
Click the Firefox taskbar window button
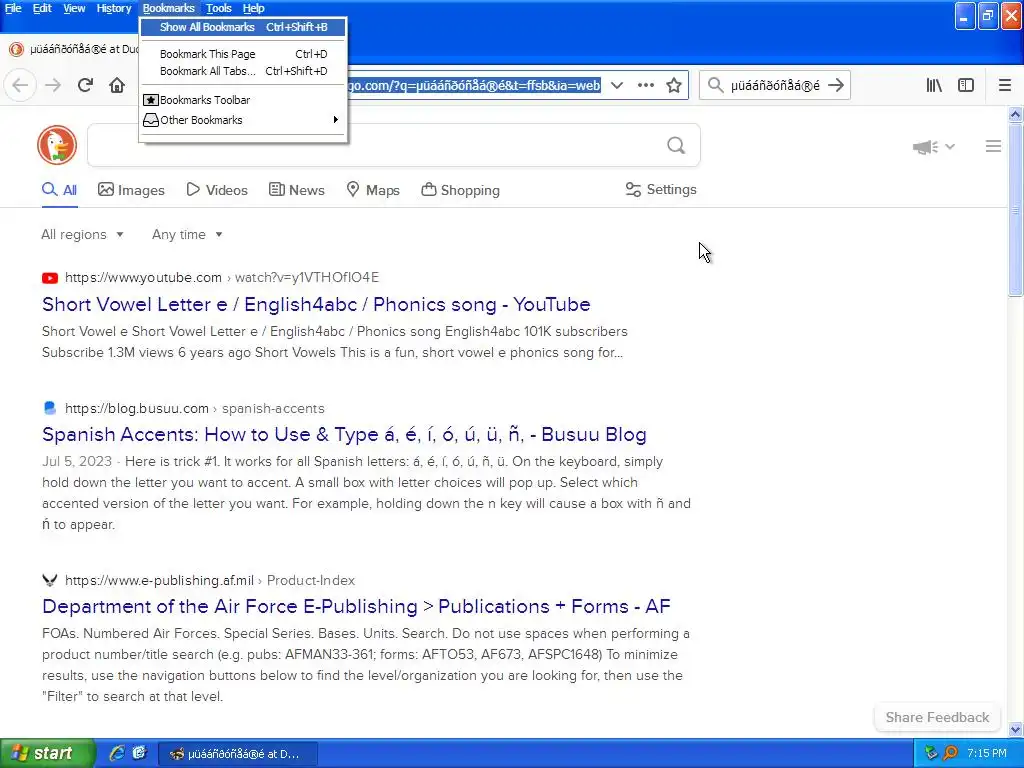[238, 754]
